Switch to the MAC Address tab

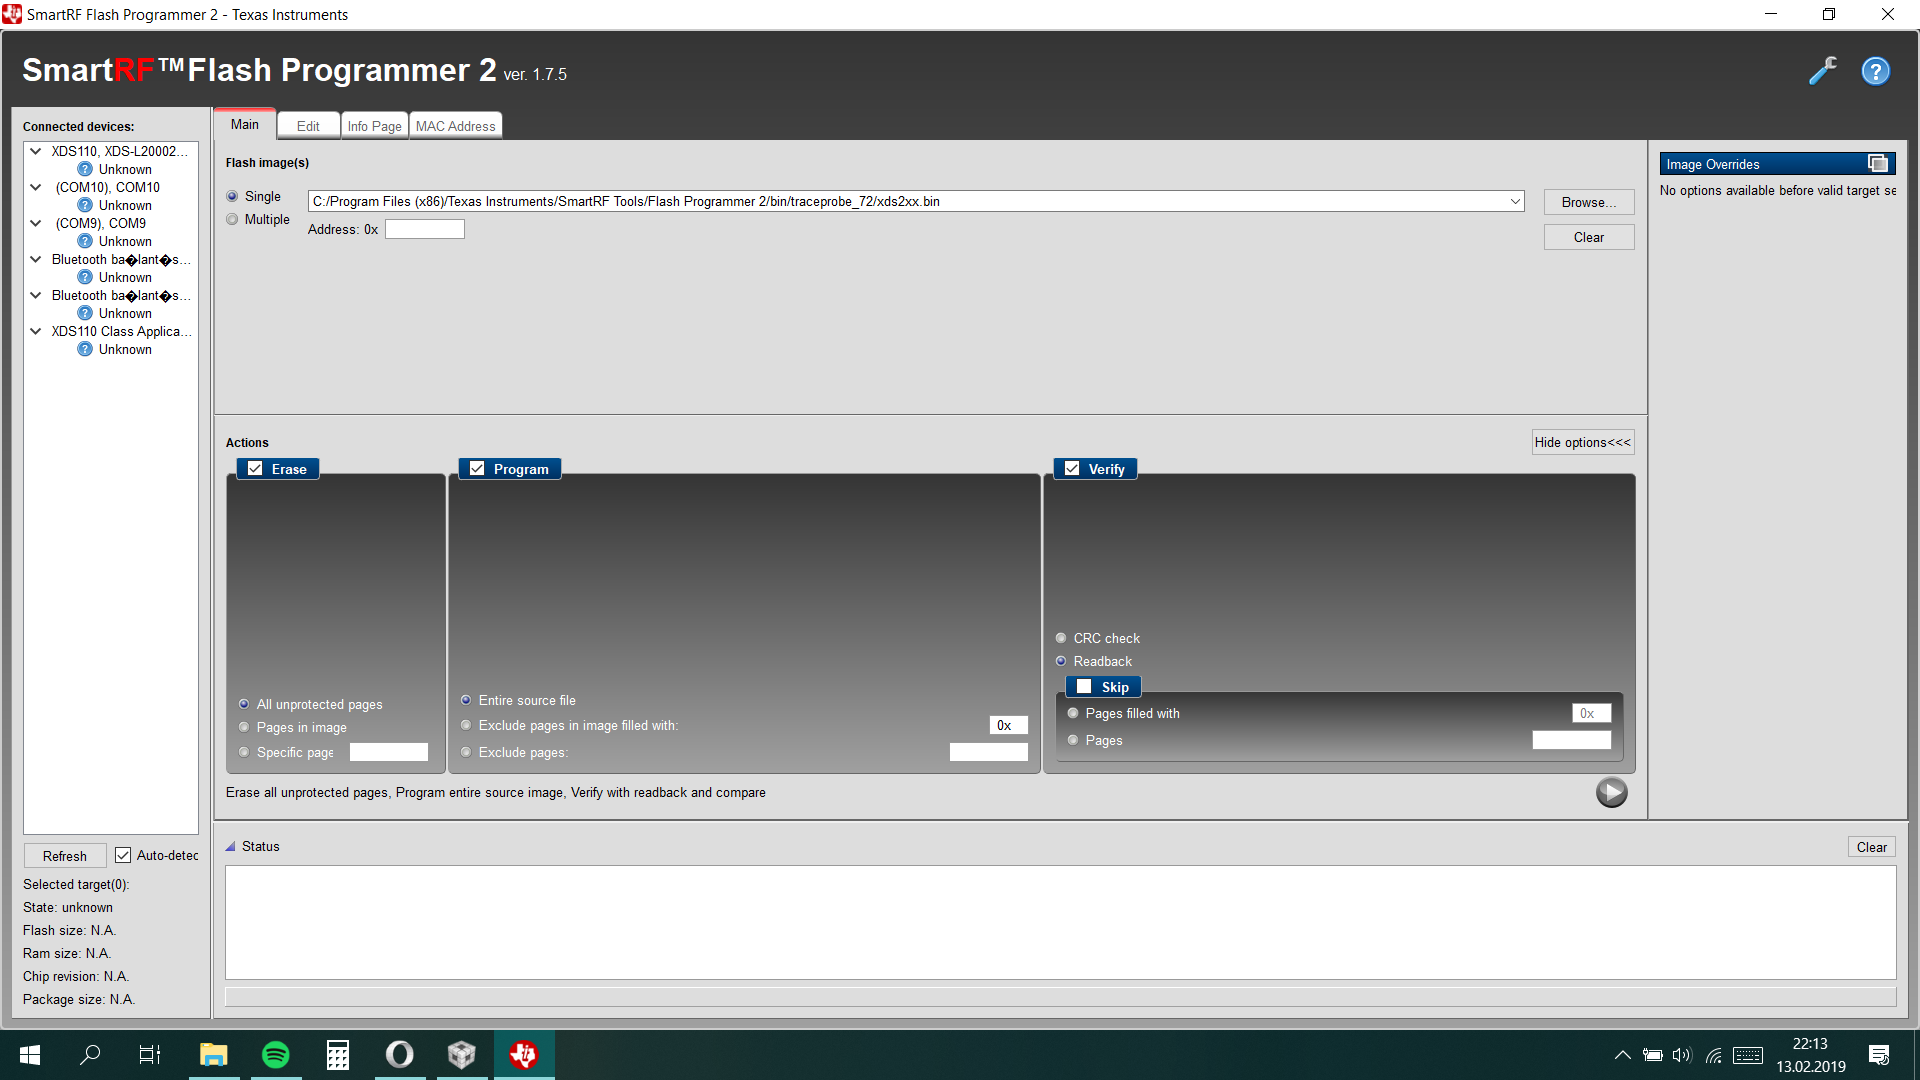(x=455, y=124)
